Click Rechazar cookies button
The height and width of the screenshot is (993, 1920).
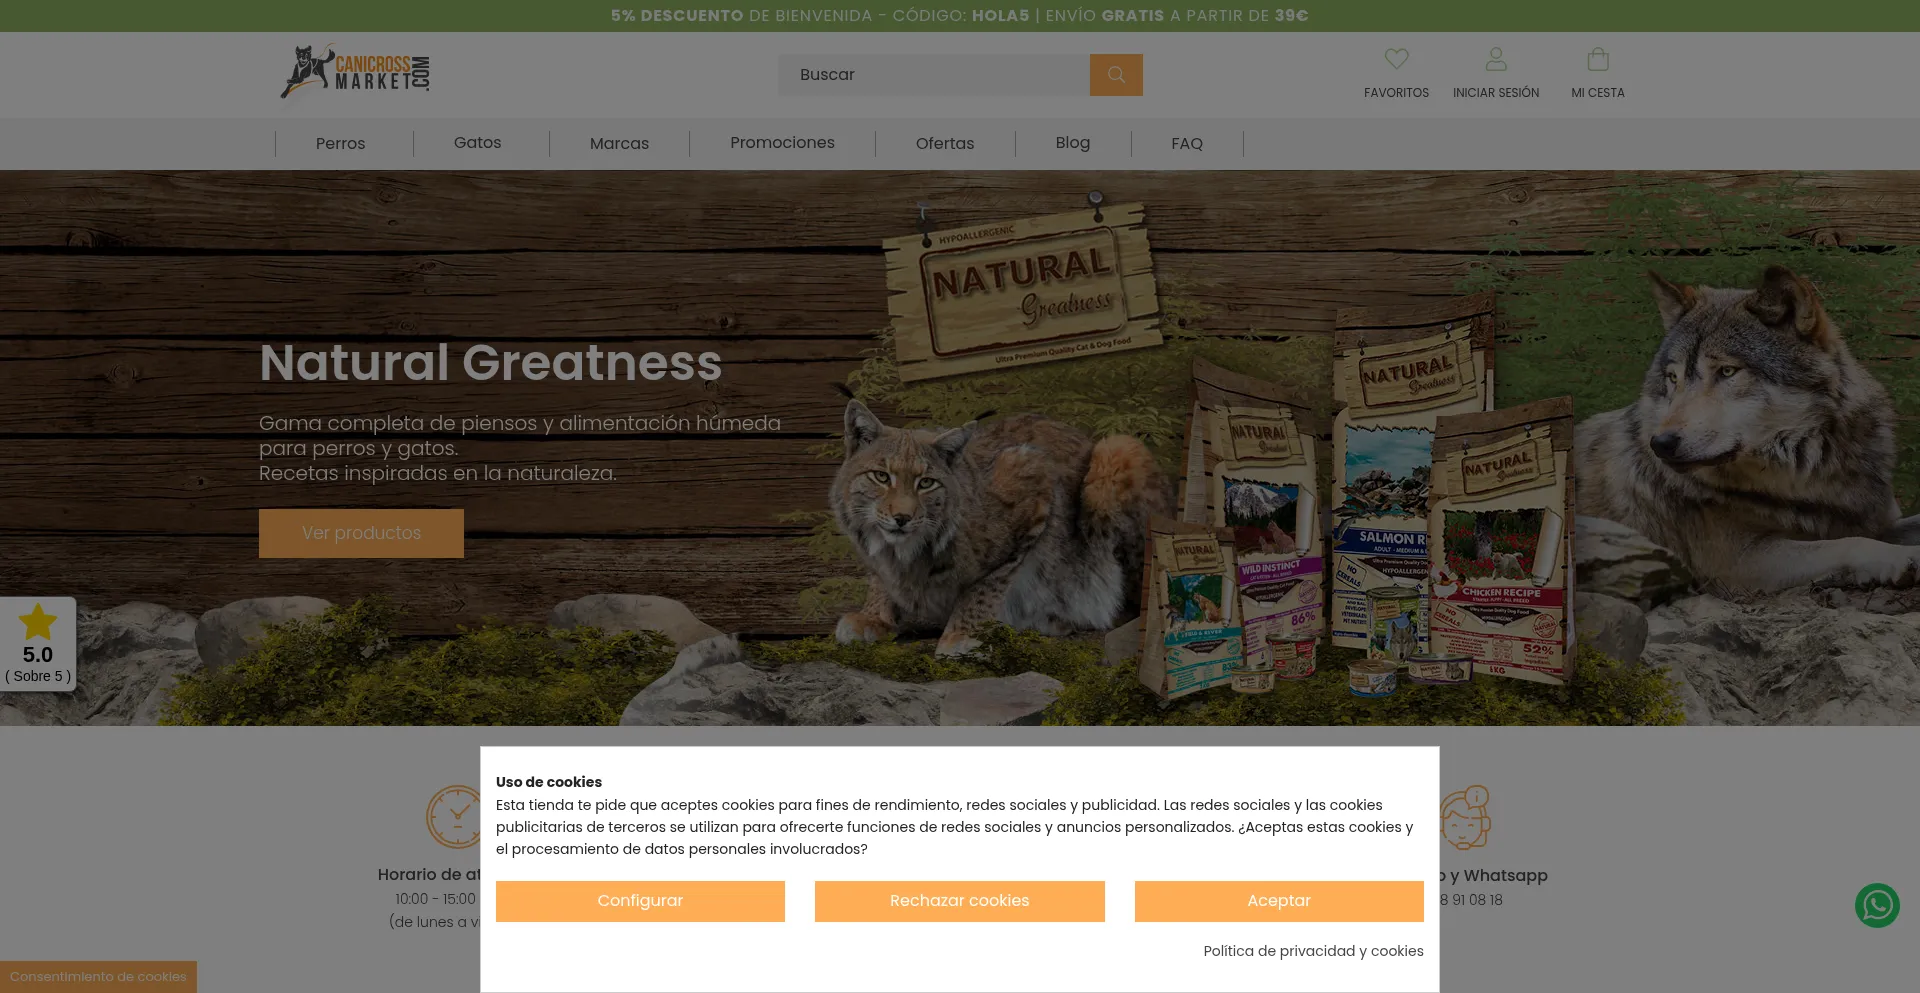pos(959,901)
